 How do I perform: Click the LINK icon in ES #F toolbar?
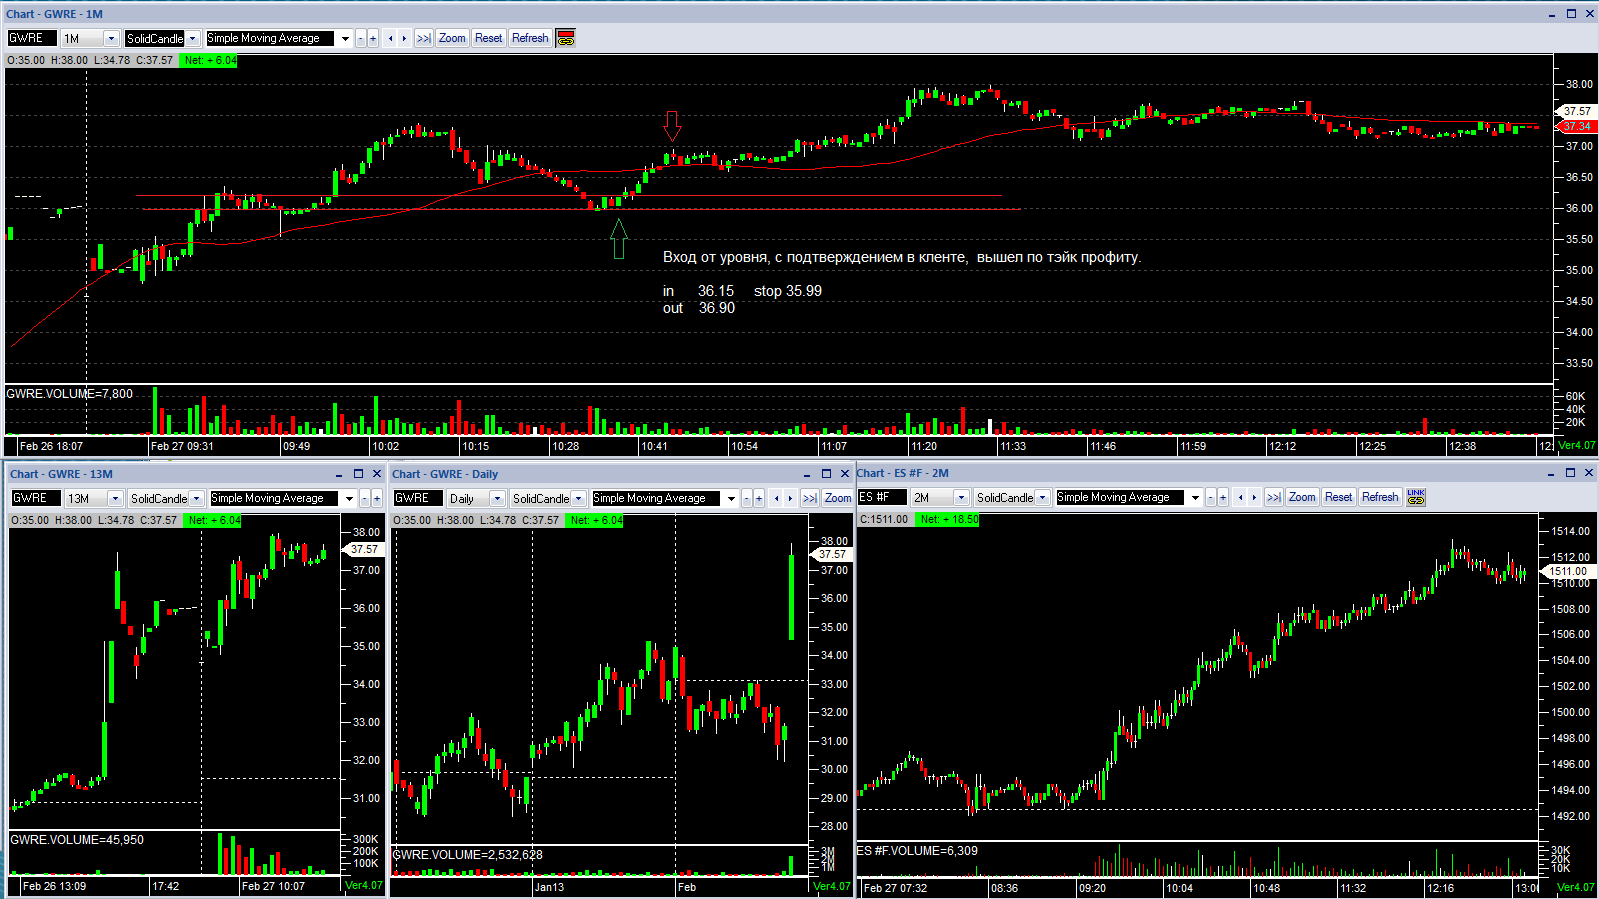click(x=1416, y=497)
